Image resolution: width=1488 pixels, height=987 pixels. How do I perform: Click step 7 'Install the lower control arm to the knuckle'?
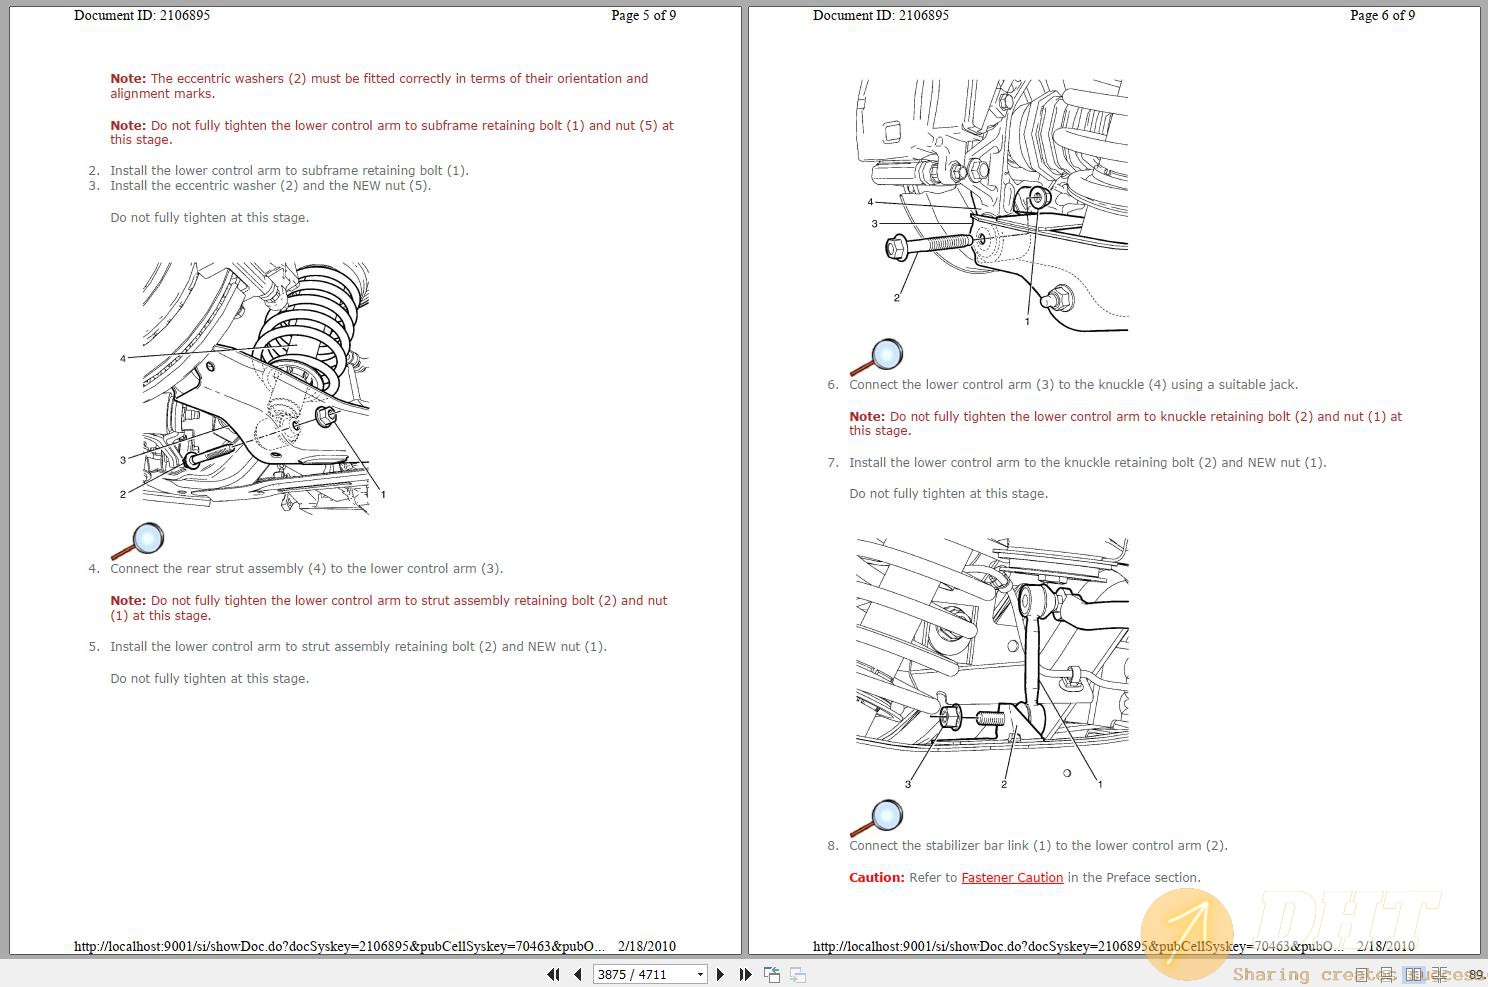tap(1087, 463)
